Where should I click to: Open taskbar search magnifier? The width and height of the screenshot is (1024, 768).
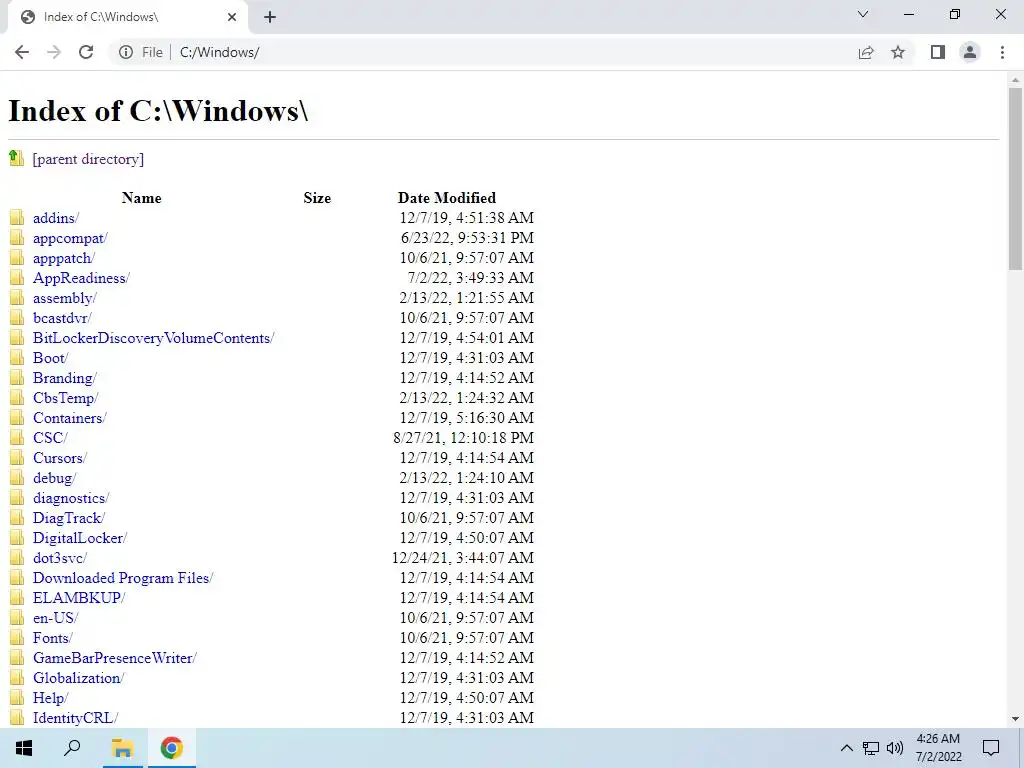click(x=72, y=748)
